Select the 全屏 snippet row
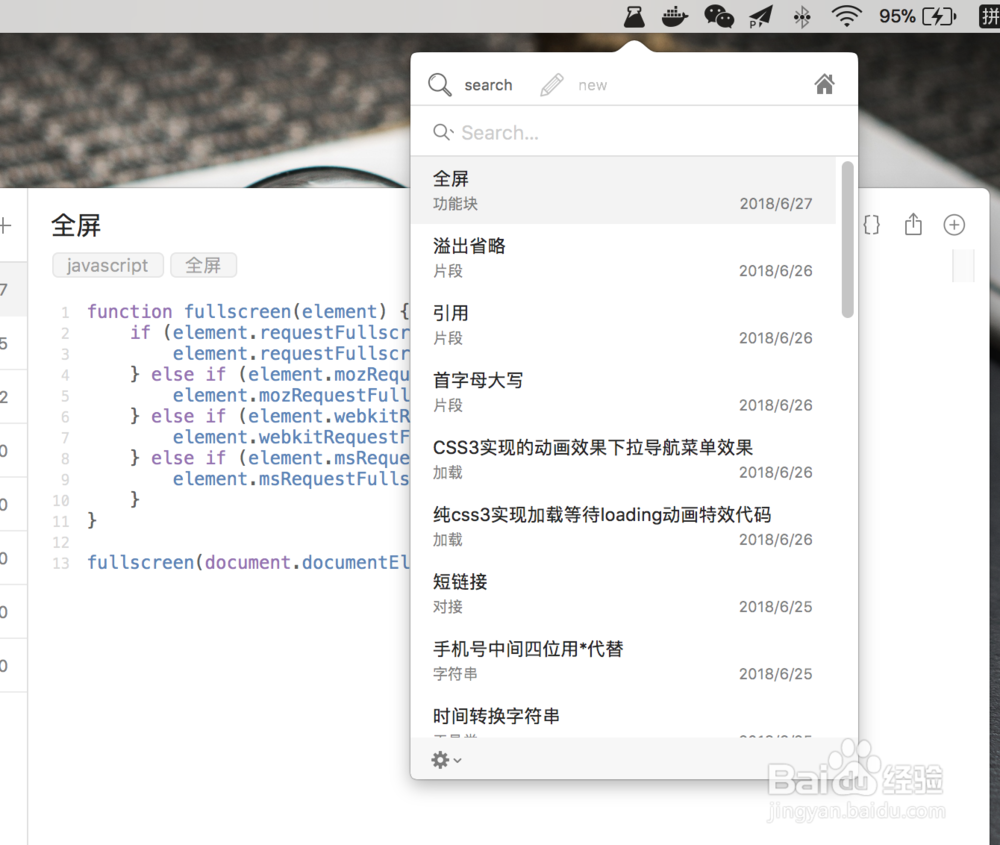 click(623, 191)
